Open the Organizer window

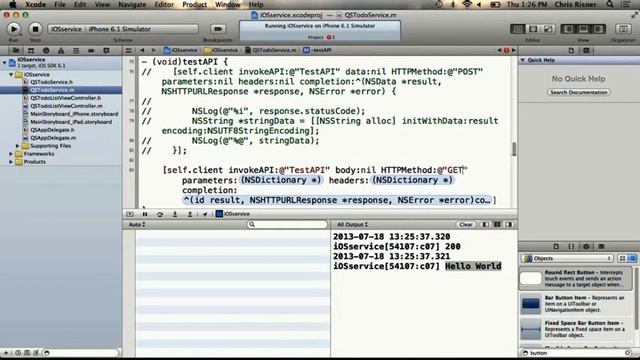tap(623, 29)
